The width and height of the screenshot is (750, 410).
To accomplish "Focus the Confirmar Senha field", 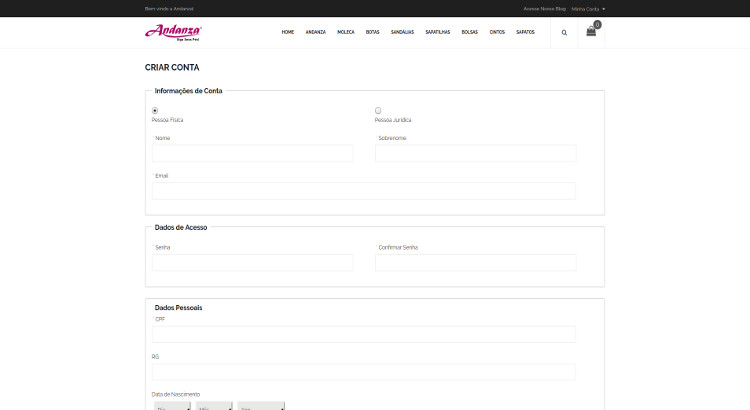I will [475, 263].
